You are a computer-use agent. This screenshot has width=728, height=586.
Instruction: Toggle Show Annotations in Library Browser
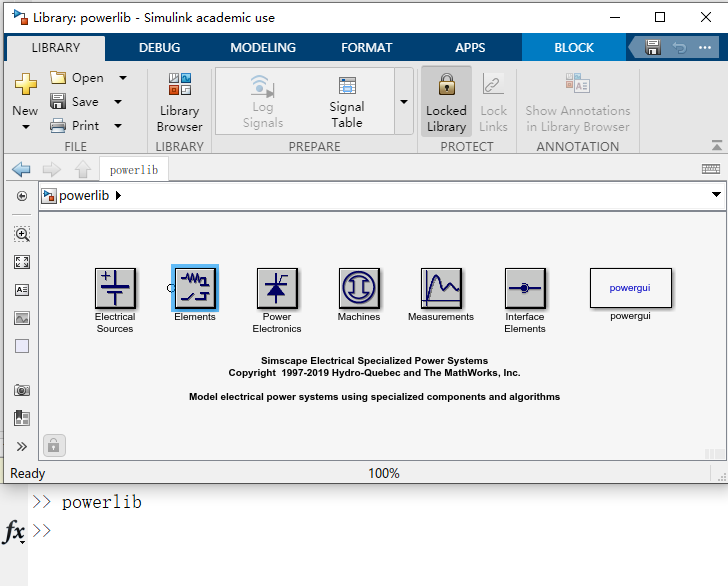pyautogui.click(x=578, y=102)
